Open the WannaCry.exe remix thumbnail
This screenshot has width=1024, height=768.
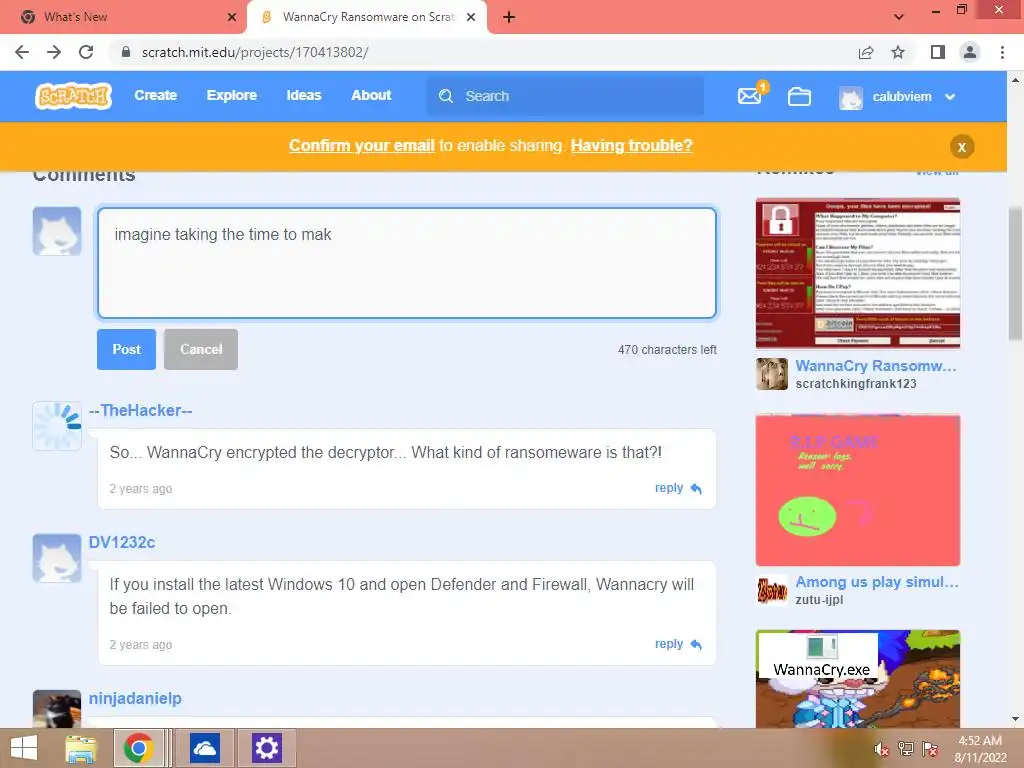[857, 679]
